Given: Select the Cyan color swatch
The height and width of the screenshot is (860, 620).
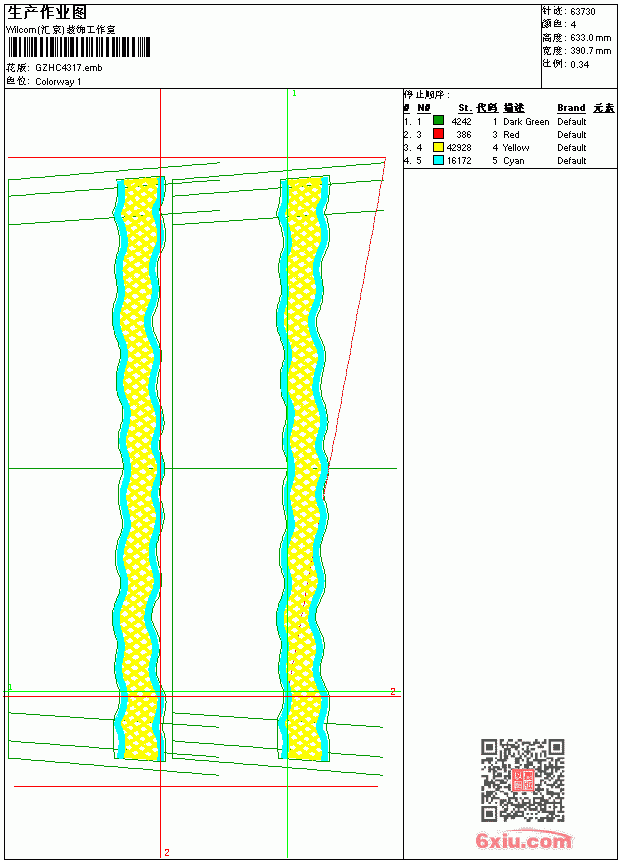Looking at the screenshot, I should pos(438,160).
